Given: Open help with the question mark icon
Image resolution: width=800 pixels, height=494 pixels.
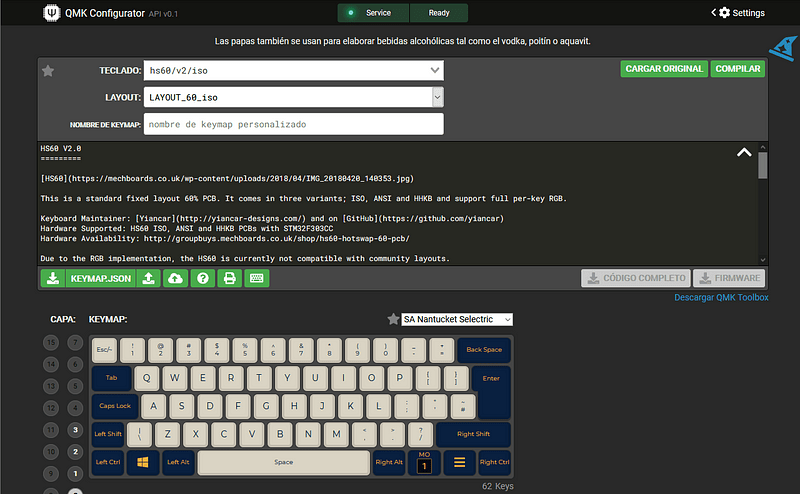Looking at the screenshot, I should (203, 278).
